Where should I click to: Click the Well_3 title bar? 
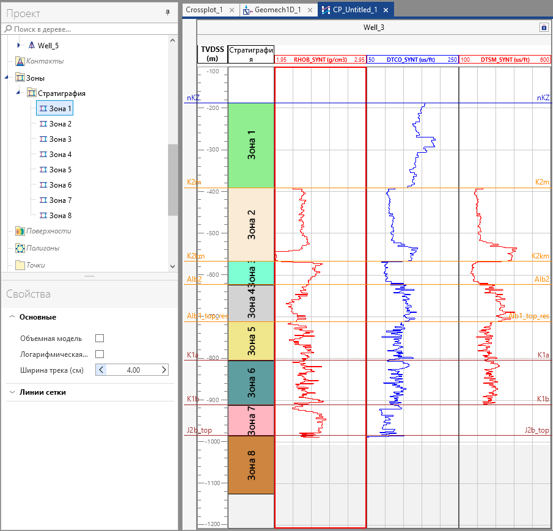pyautogui.click(x=374, y=27)
